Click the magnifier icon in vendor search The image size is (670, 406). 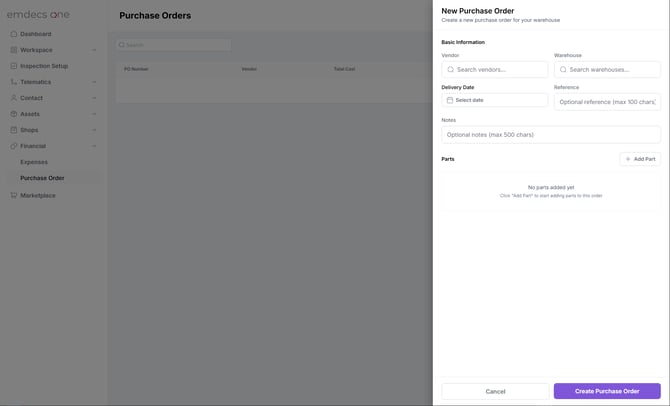click(450, 69)
